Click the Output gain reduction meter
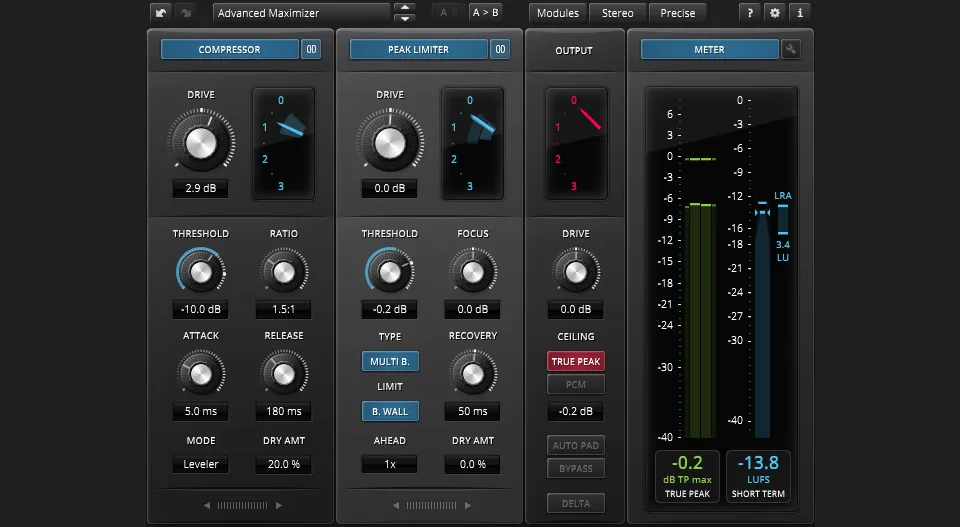 [576, 144]
